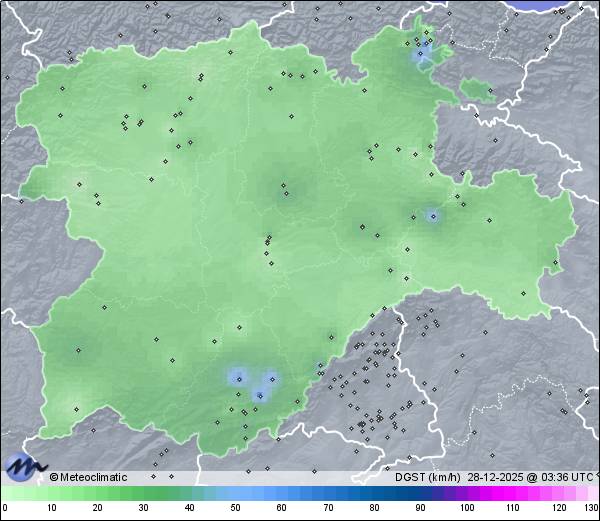Pick the 90 km/h purple on the scale
The height and width of the screenshot is (521, 600).
pyautogui.click(x=420, y=494)
